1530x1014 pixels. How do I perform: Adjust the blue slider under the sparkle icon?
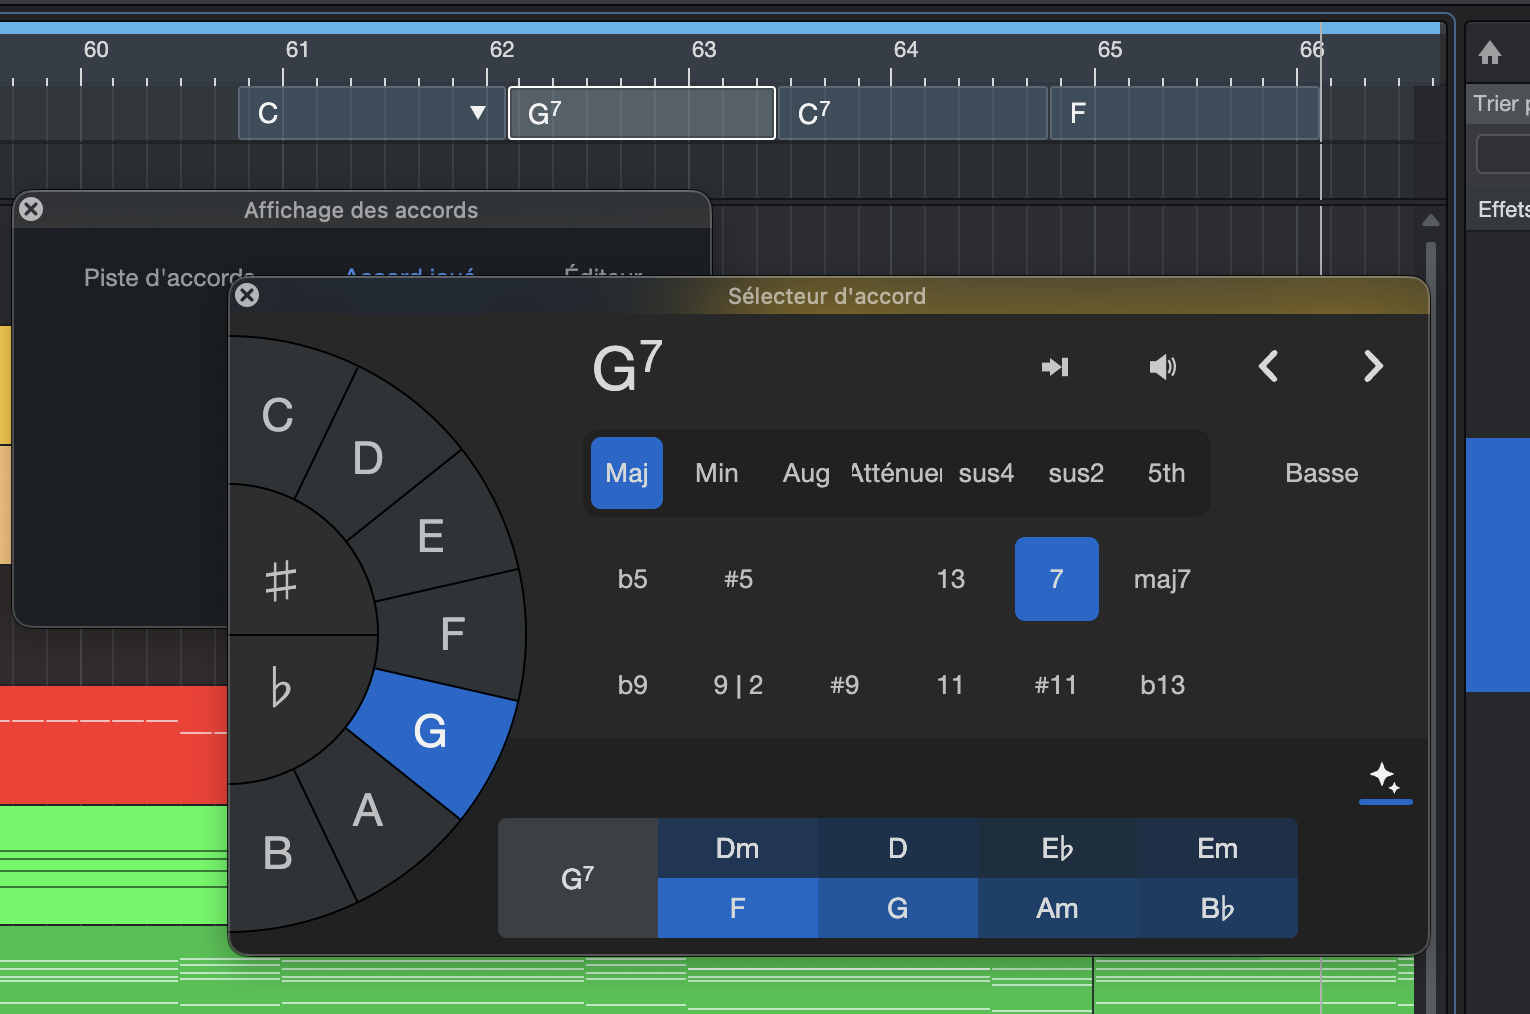tap(1385, 800)
